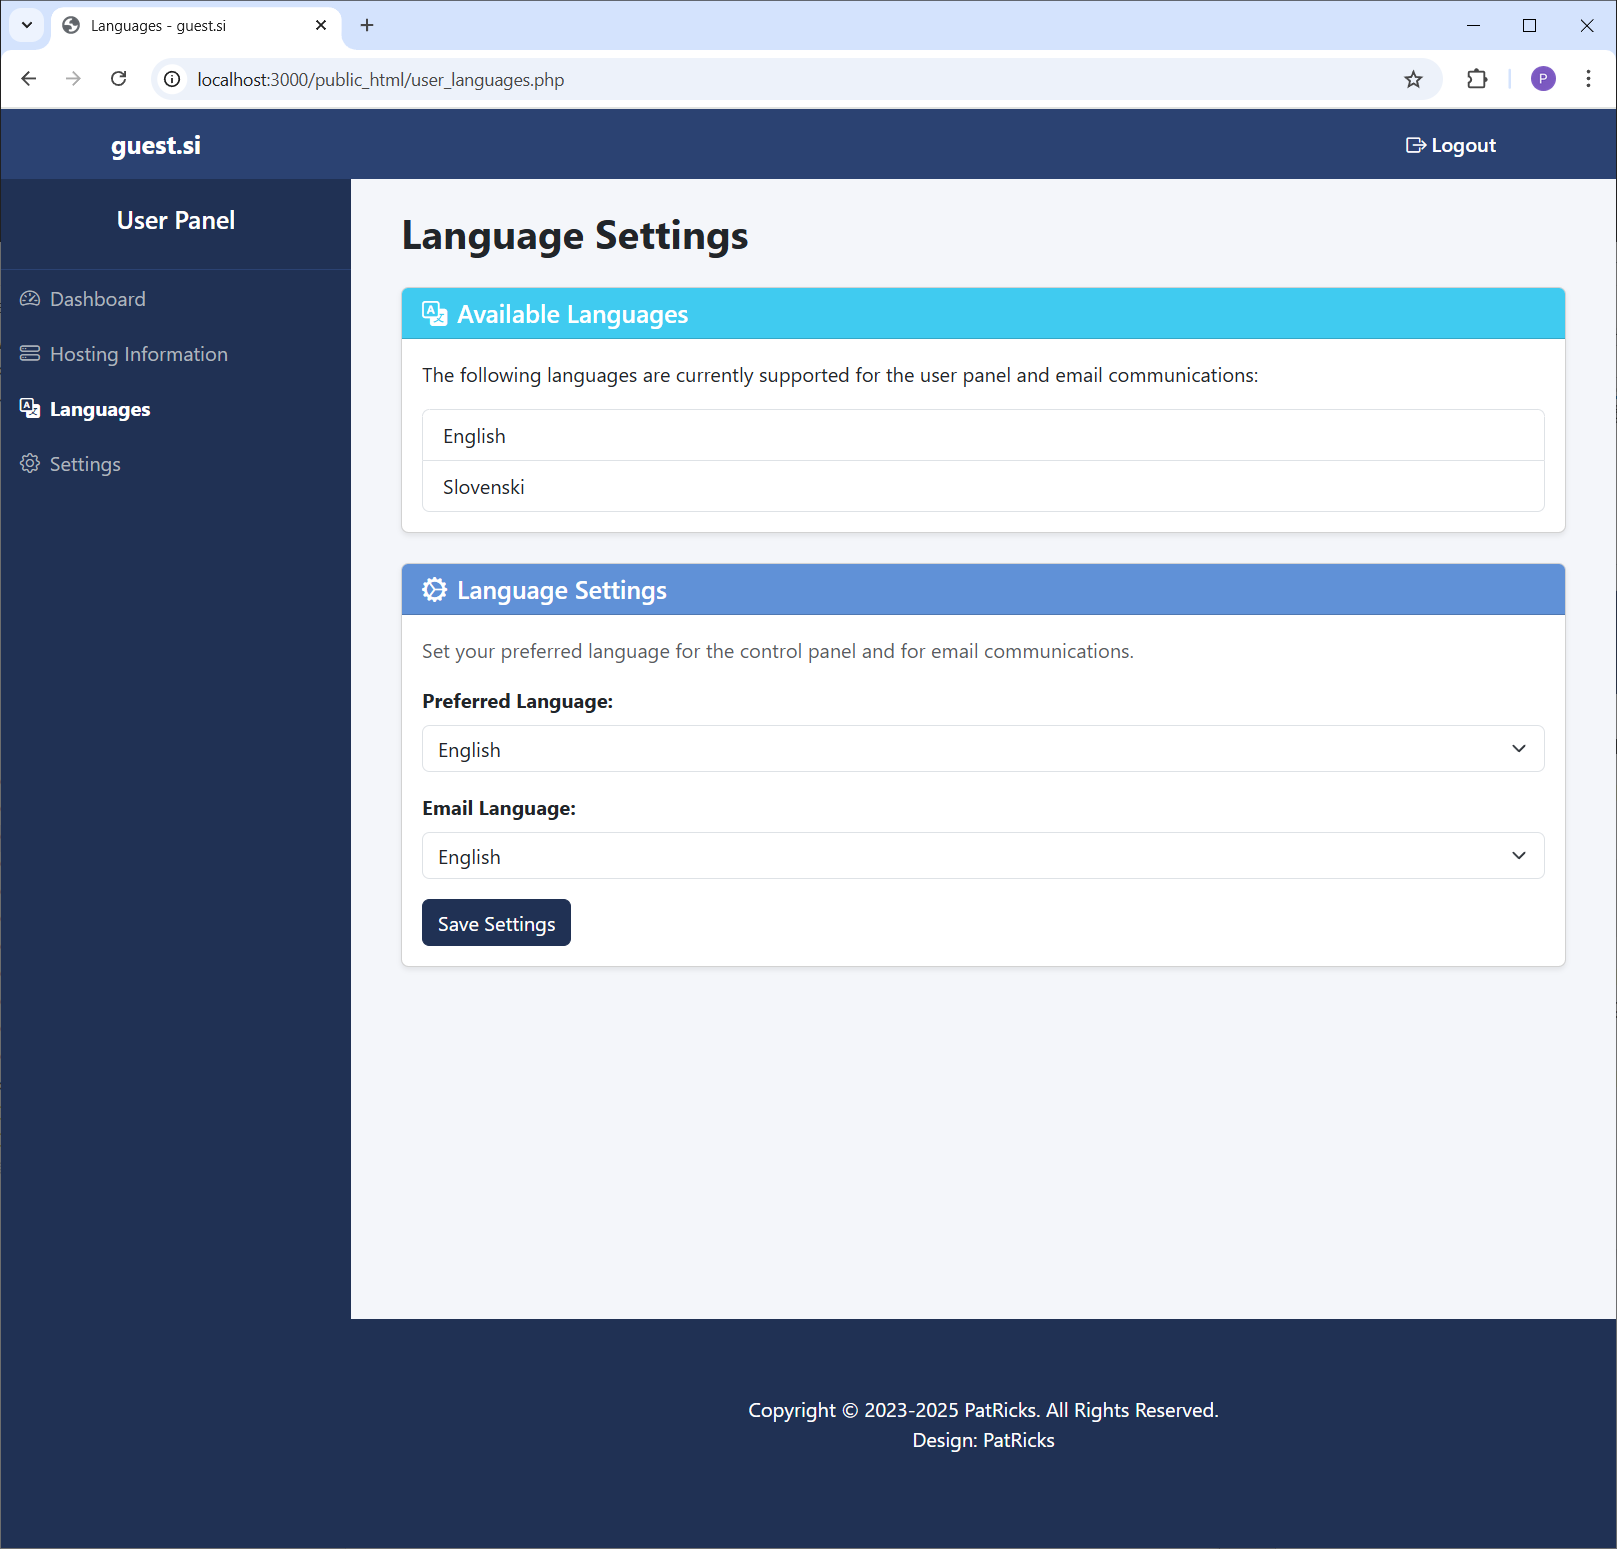The image size is (1617, 1549).
Task: Open the Email Language dropdown
Action: pyautogui.click(x=982, y=855)
